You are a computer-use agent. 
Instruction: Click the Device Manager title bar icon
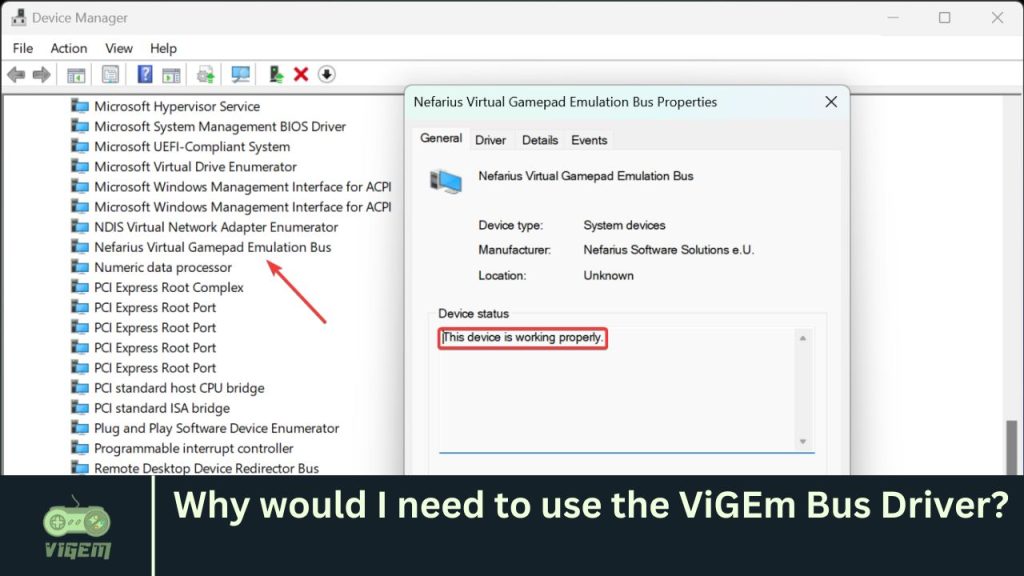pos(18,18)
